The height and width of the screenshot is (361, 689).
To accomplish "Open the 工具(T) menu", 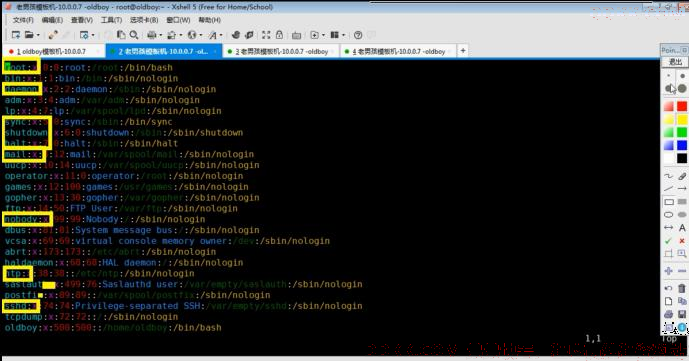I will (111, 20).
